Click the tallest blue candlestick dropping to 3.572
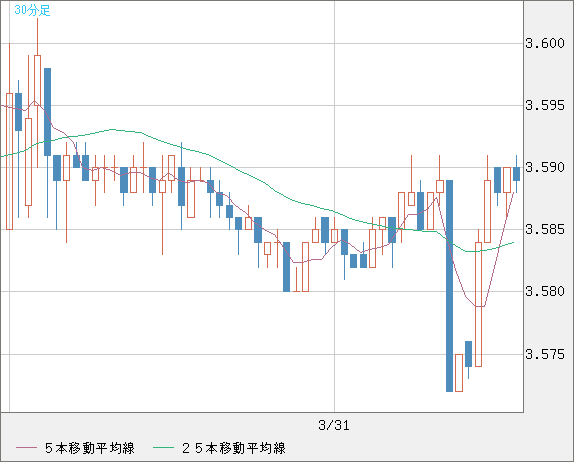Screen dimensions: 574x462 [450, 286]
